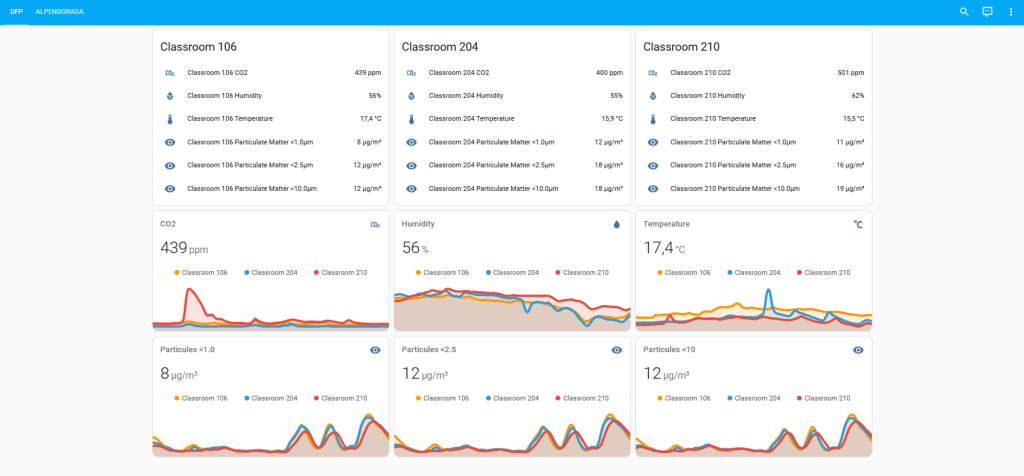Toggle Classroom 204 legend in Particules <10 graph
This screenshot has width=1024, height=476.
[754, 398]
